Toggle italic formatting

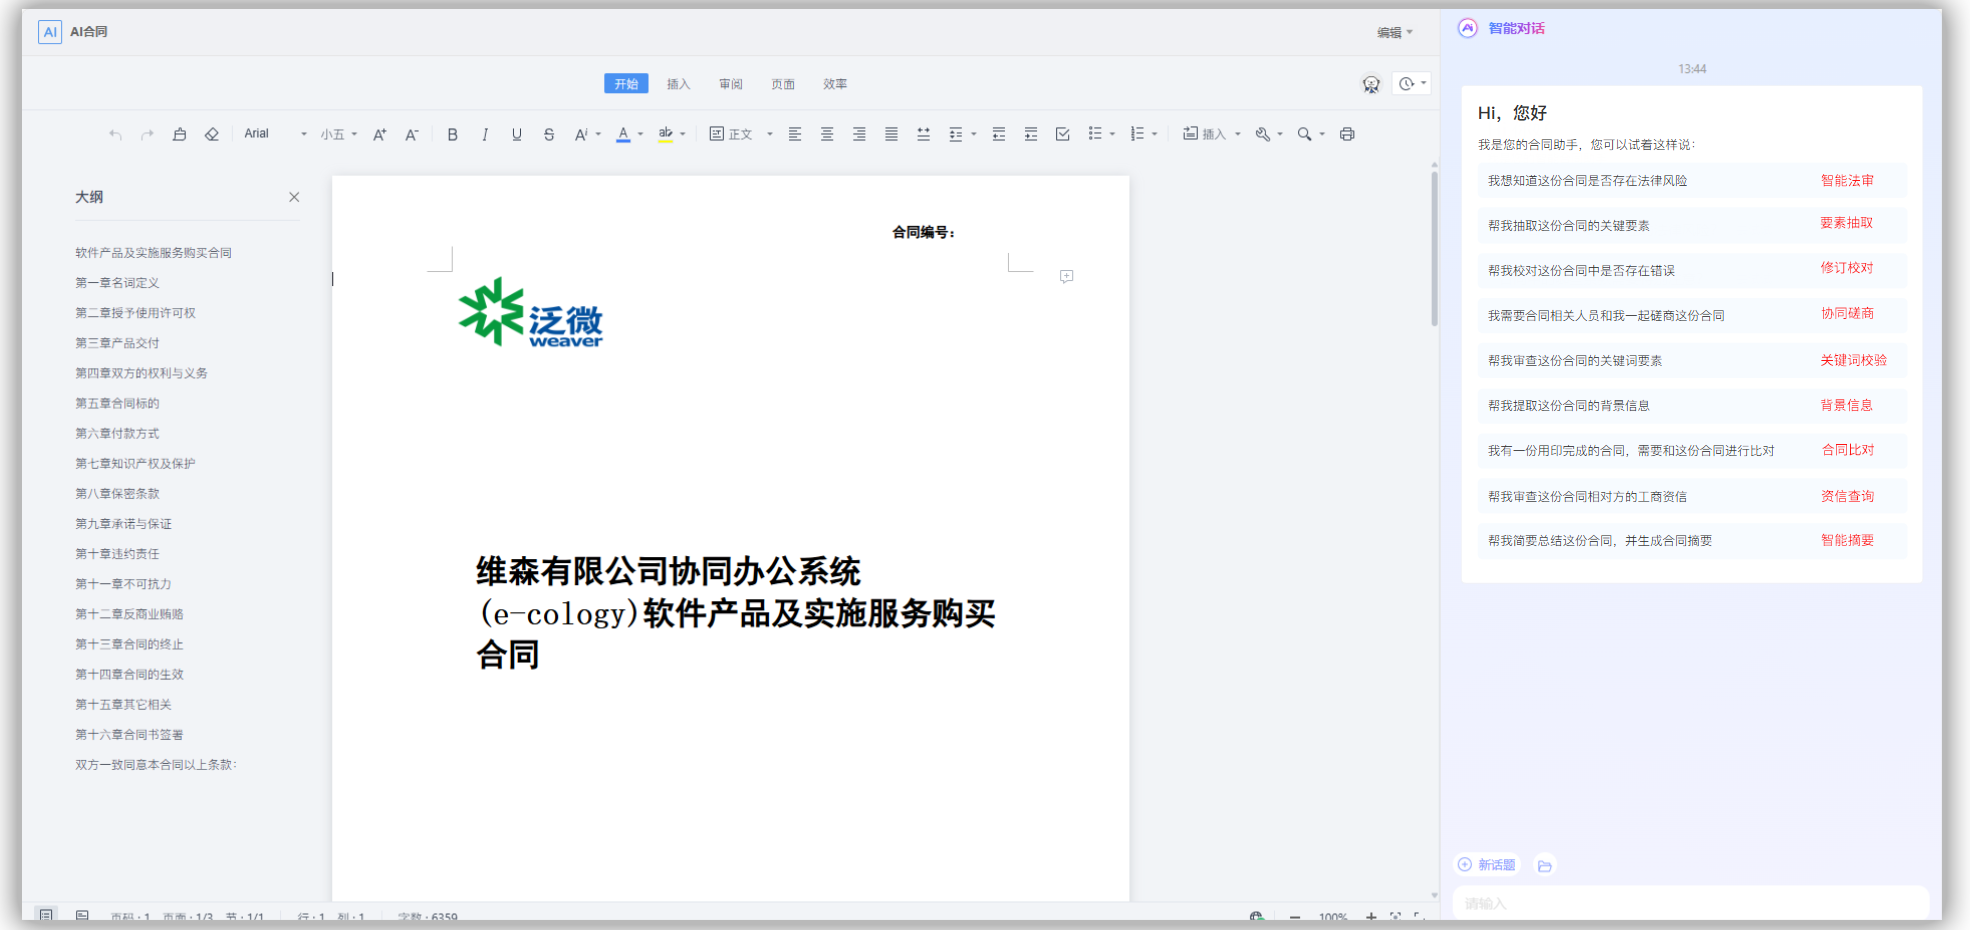485,134
